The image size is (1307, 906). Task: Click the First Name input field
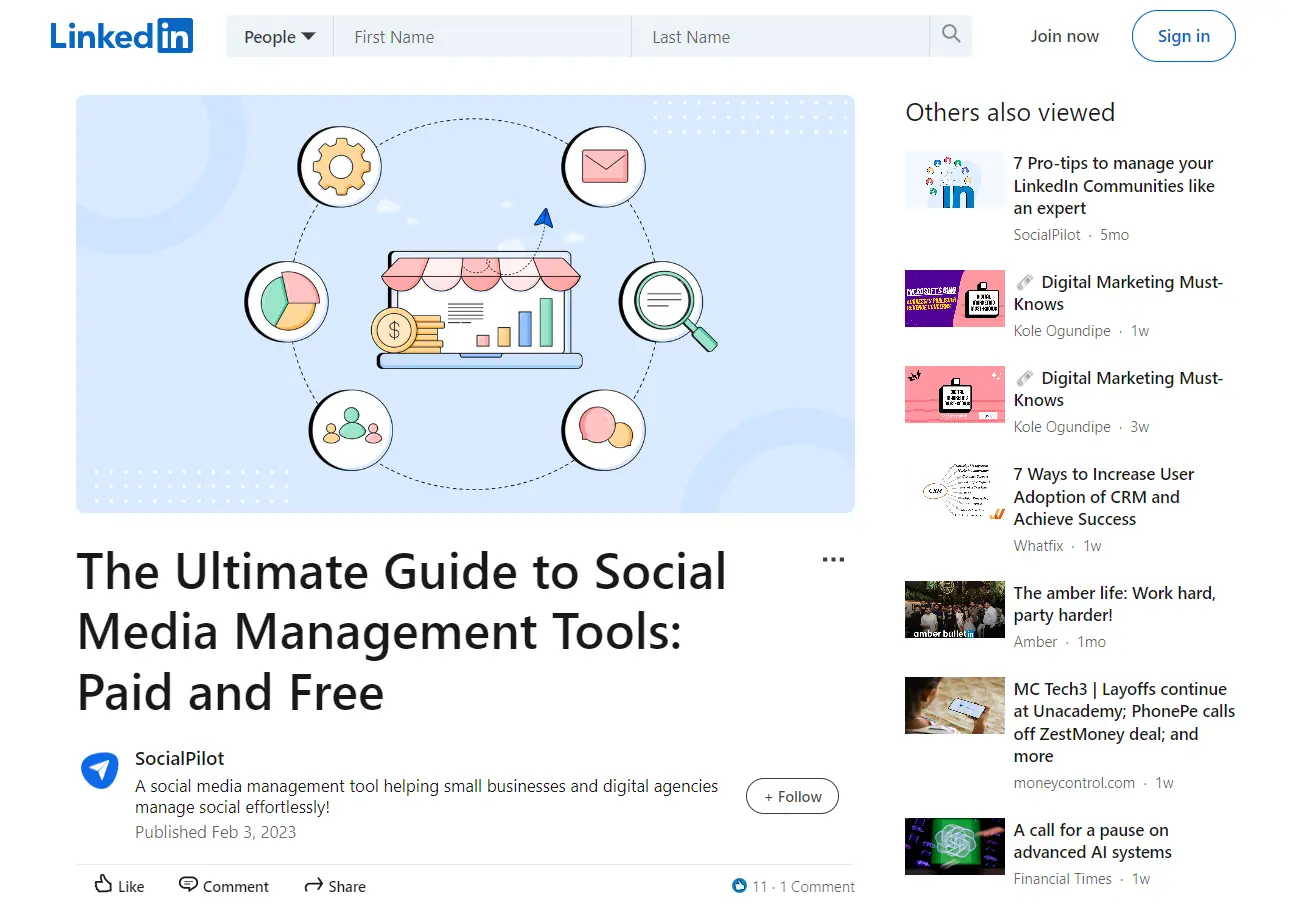[x=482, y=37]
